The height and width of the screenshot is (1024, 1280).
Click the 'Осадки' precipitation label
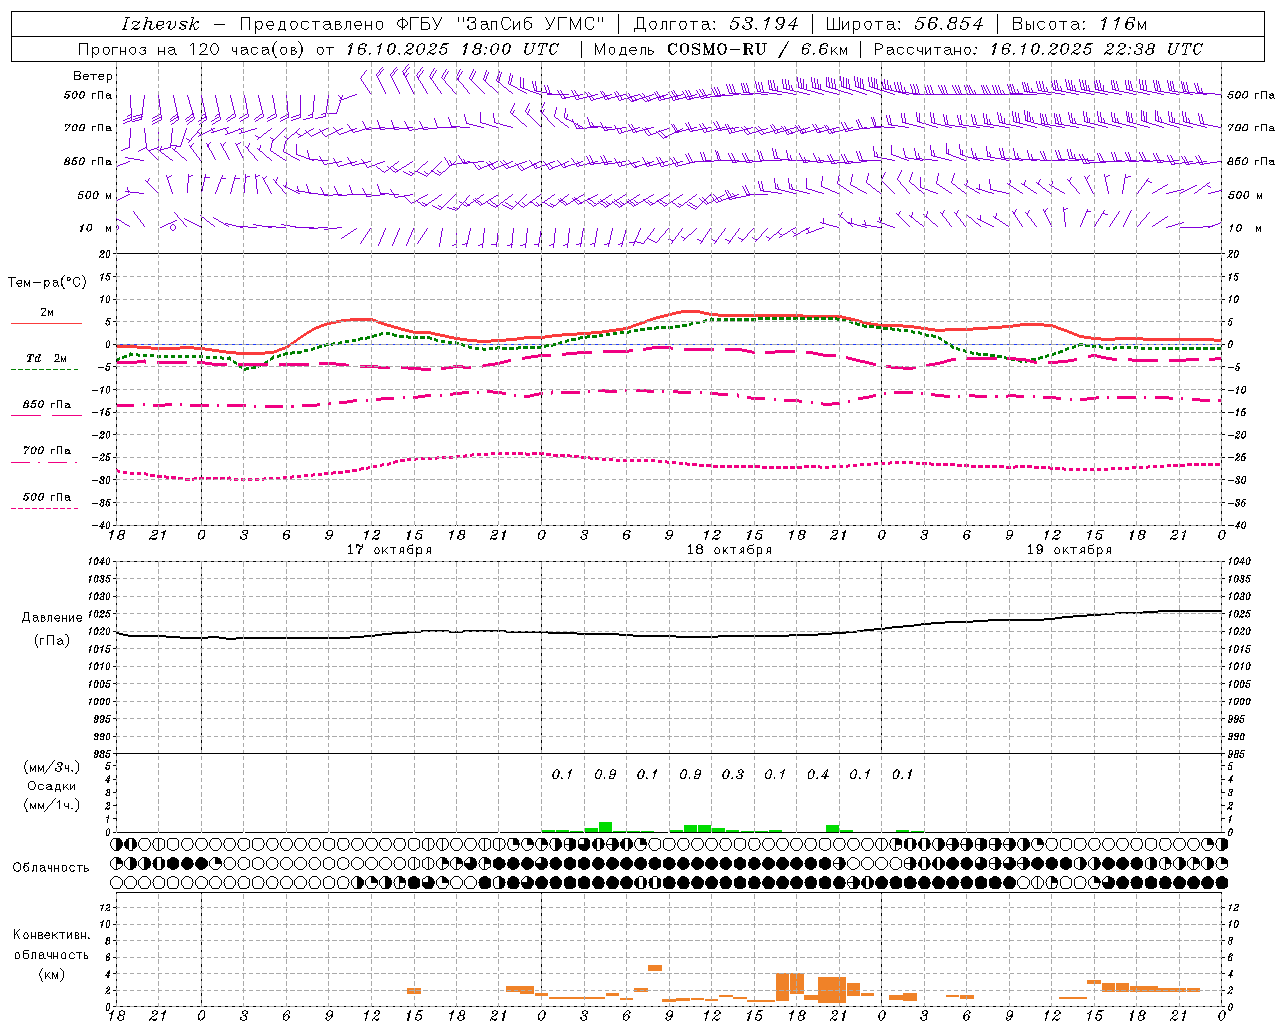(x=52, y=786)
